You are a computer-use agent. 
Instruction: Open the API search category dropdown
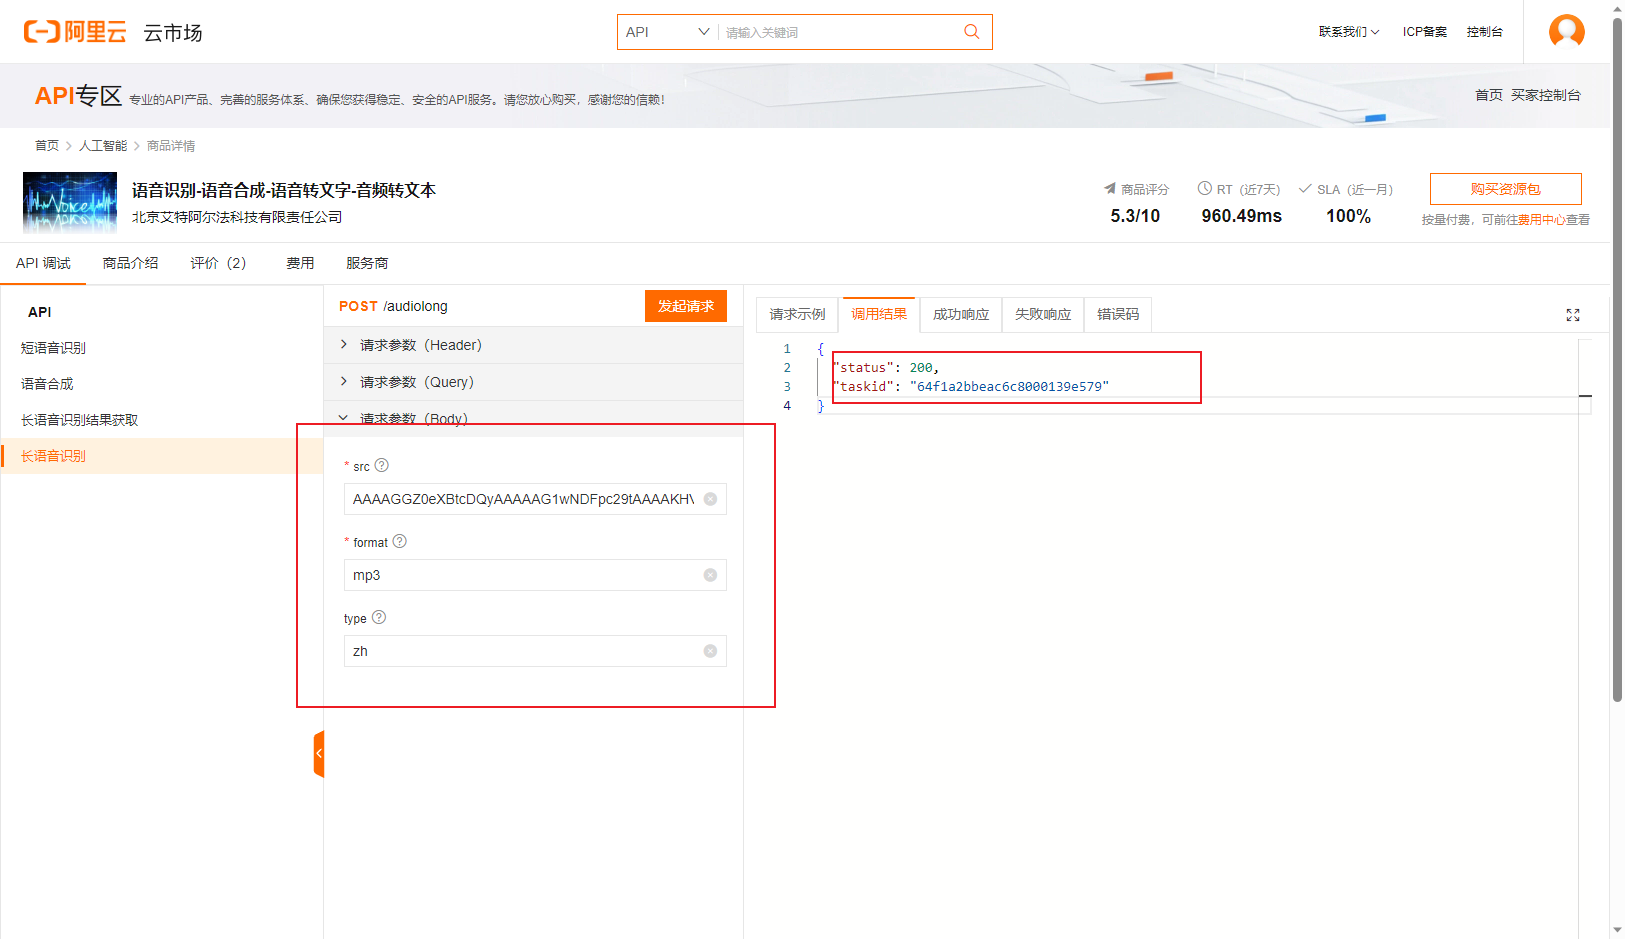point(667,32)
